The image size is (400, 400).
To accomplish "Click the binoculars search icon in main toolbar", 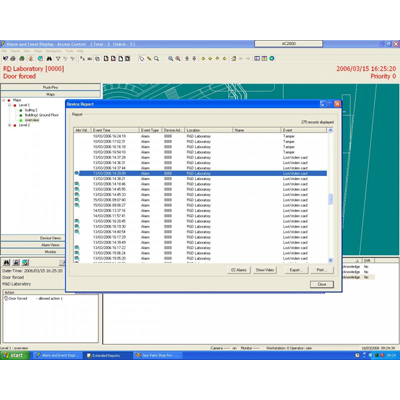I will (49, 59).
